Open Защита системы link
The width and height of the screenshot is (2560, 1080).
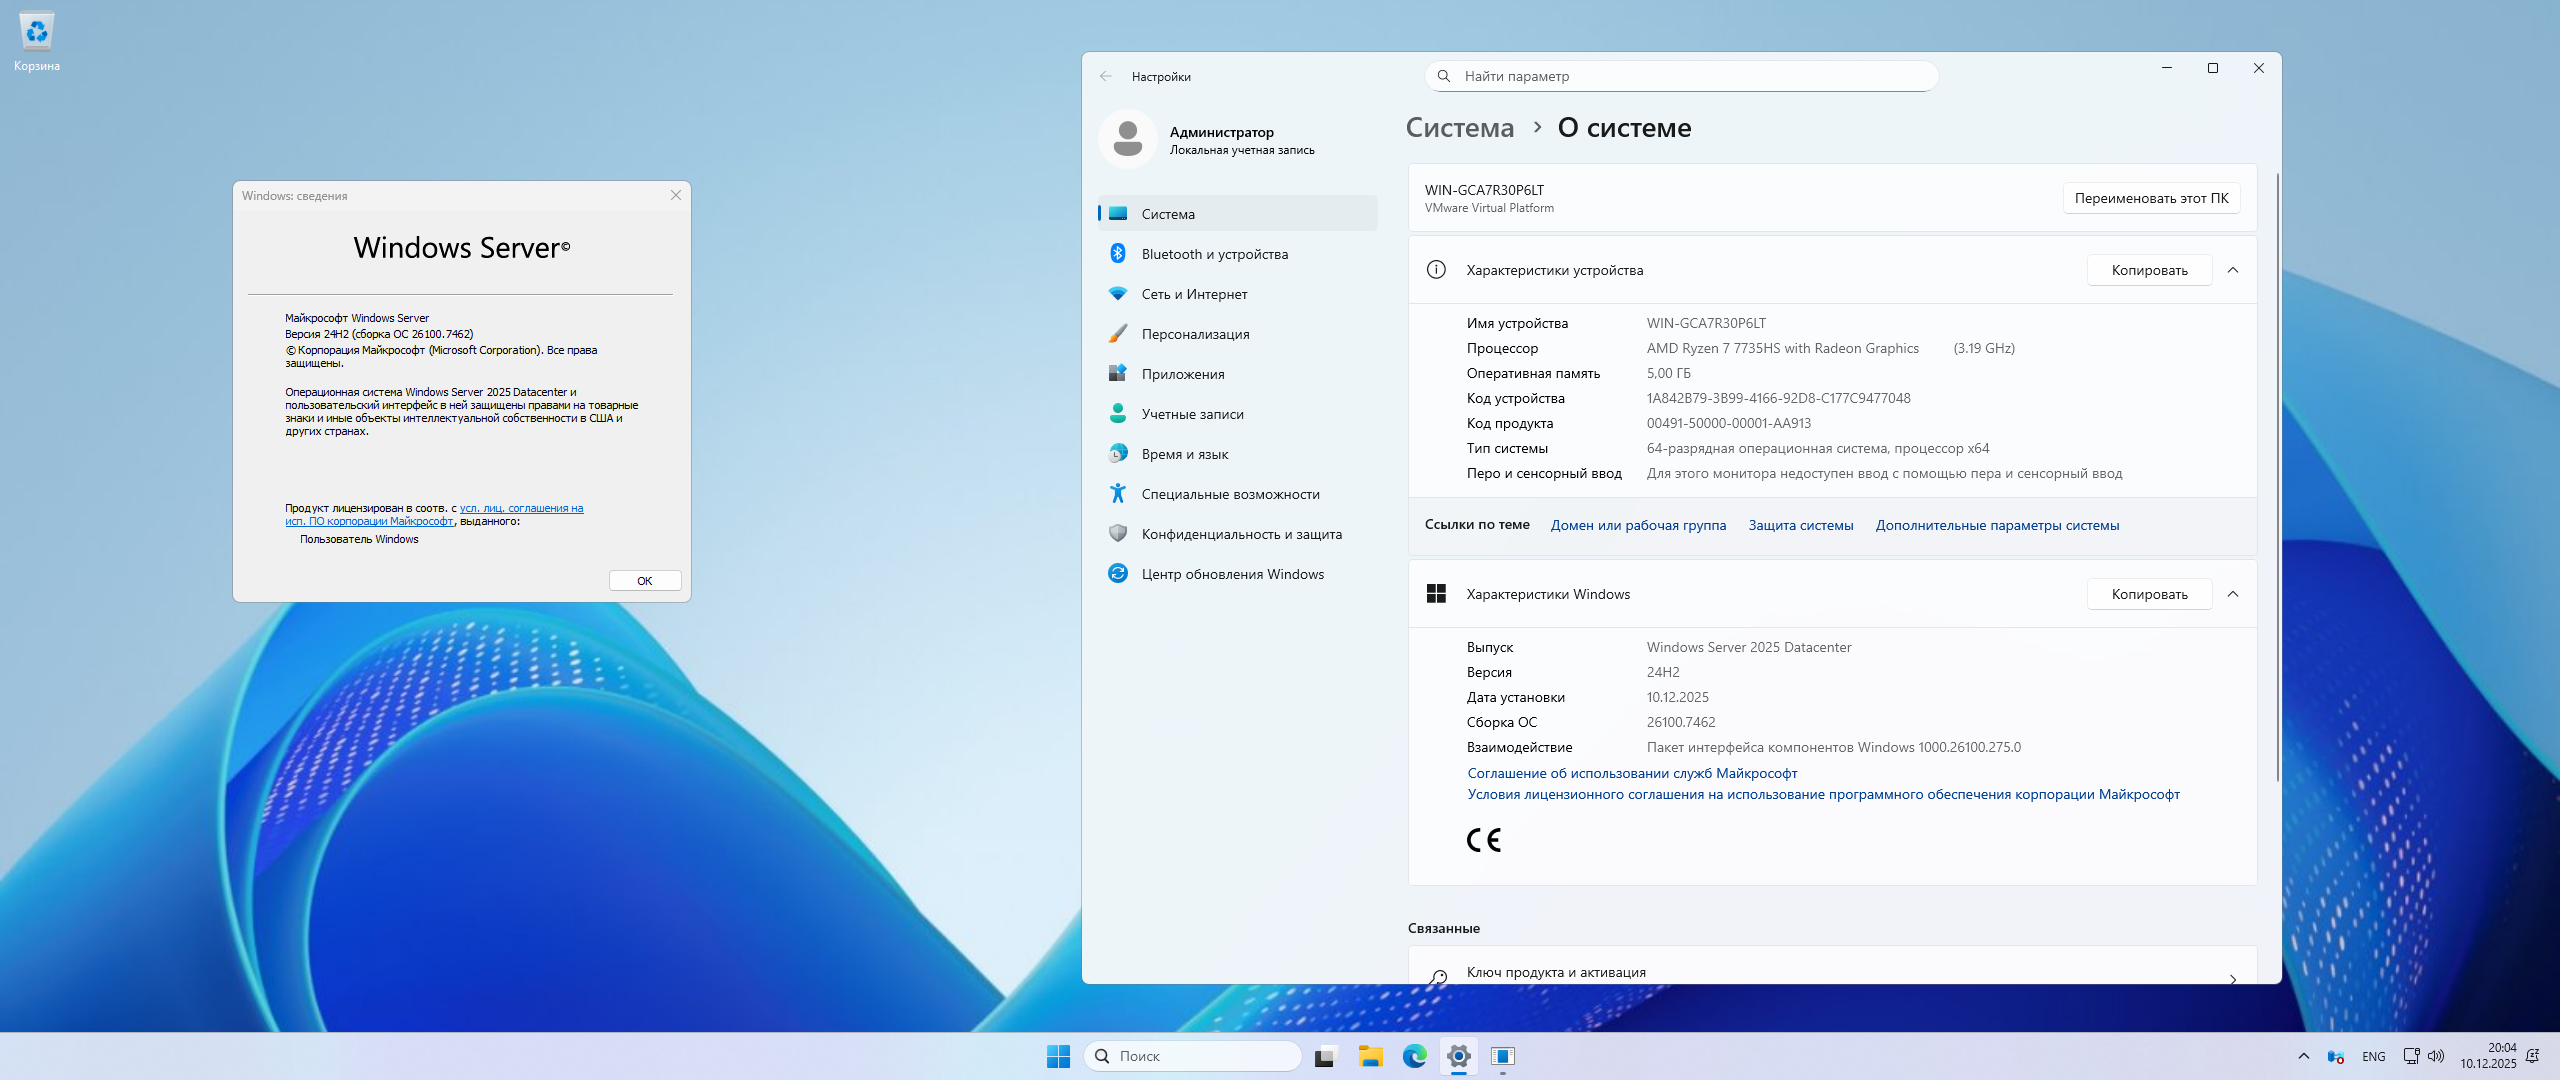pos(1800,525)
